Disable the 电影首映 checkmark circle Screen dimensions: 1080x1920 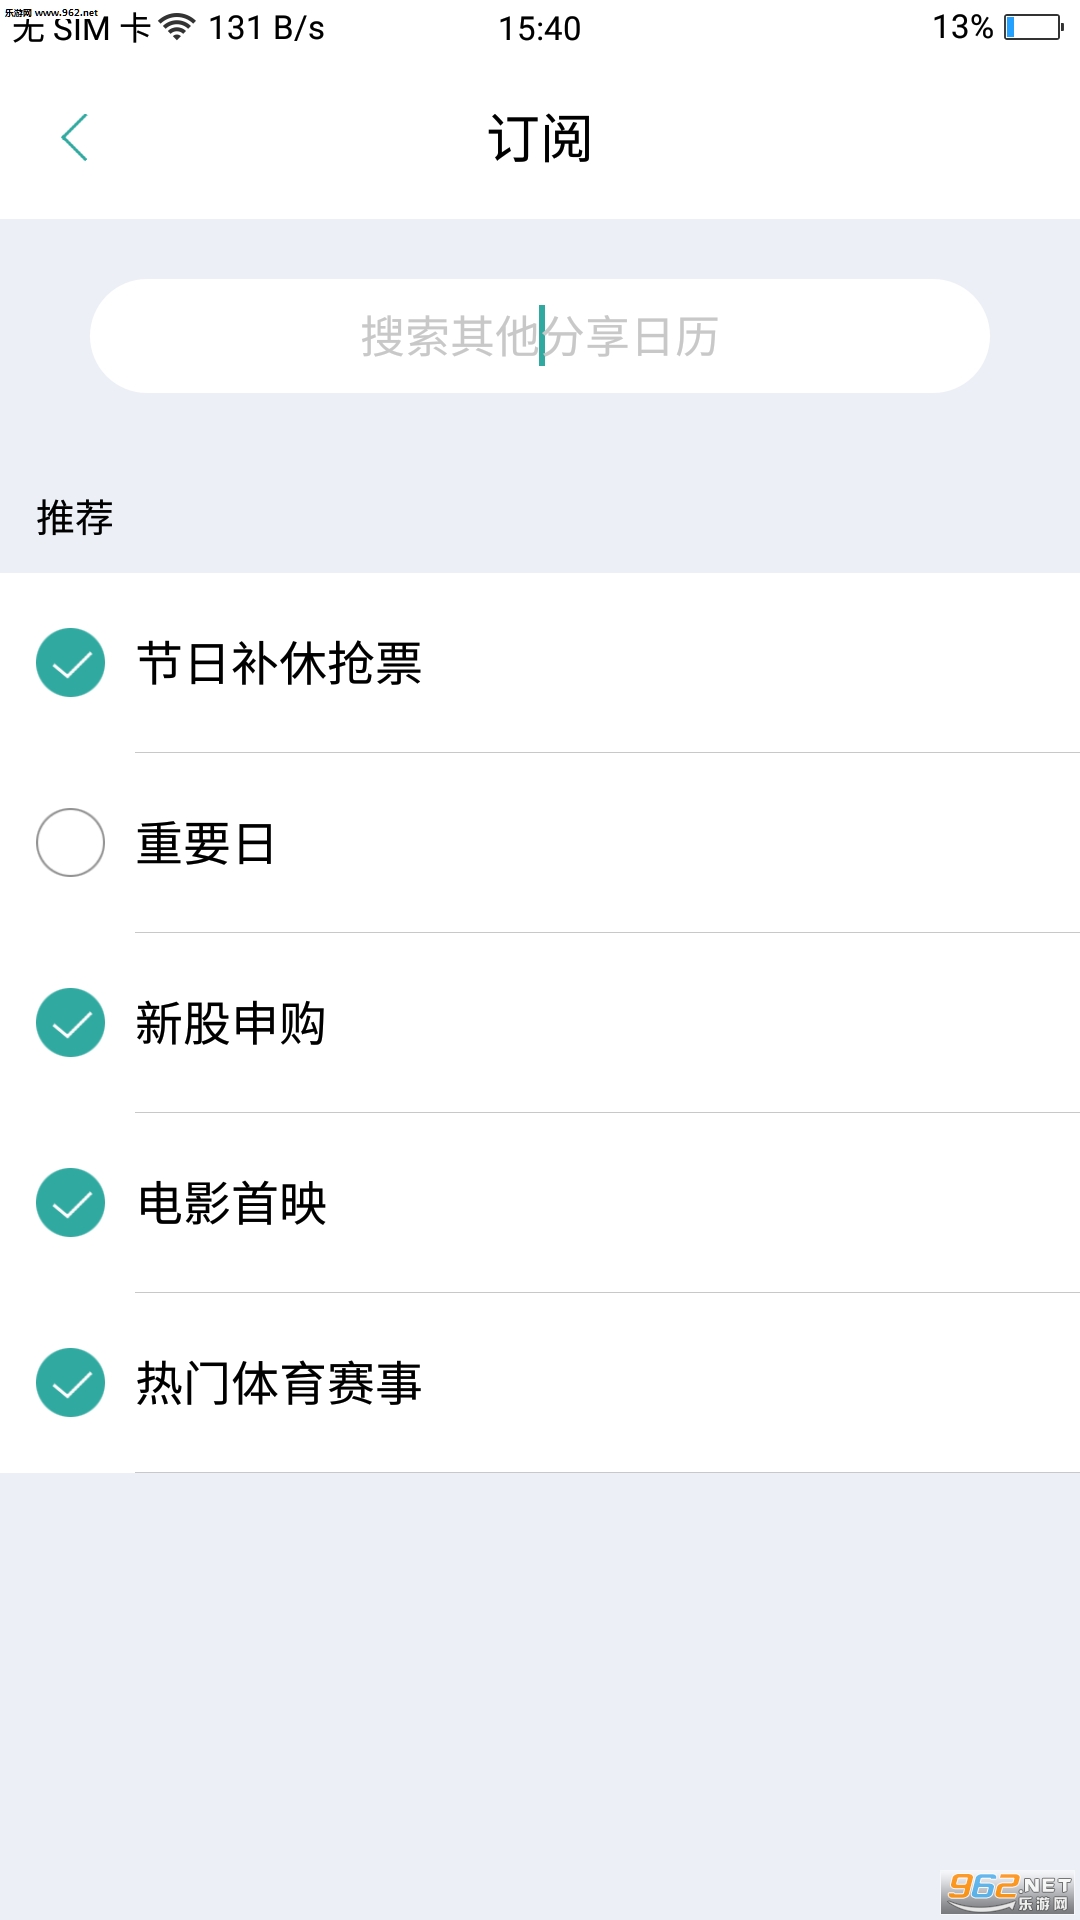71,1203
